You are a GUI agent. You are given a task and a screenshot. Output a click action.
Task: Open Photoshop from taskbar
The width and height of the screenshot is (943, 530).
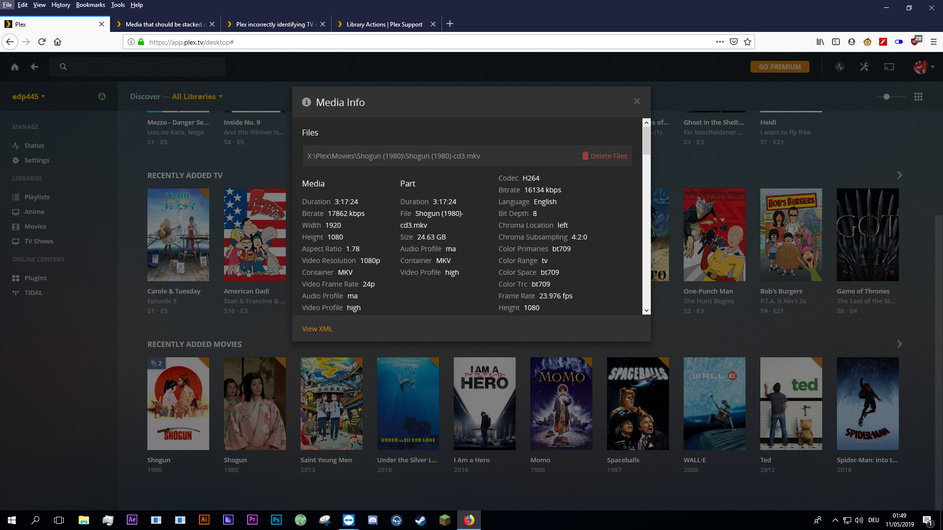[x=276, y=520]
